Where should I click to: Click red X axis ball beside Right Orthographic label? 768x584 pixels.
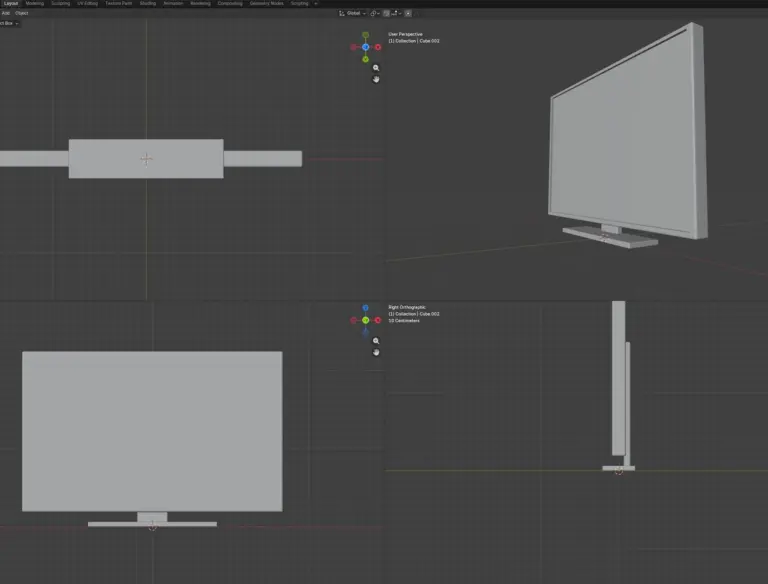tap(378, 320)
